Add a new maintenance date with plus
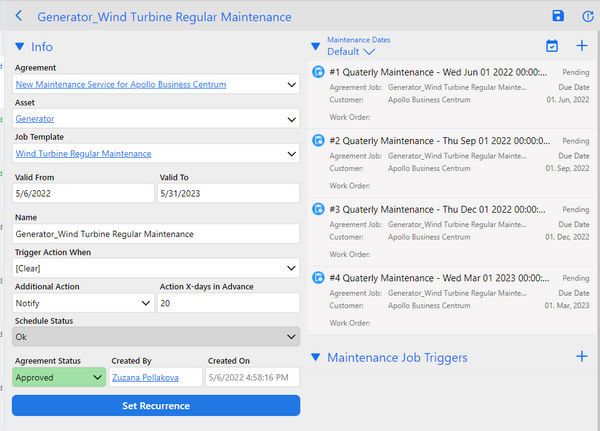This screenshot has height=431, width=600. (x=582, y=46)
